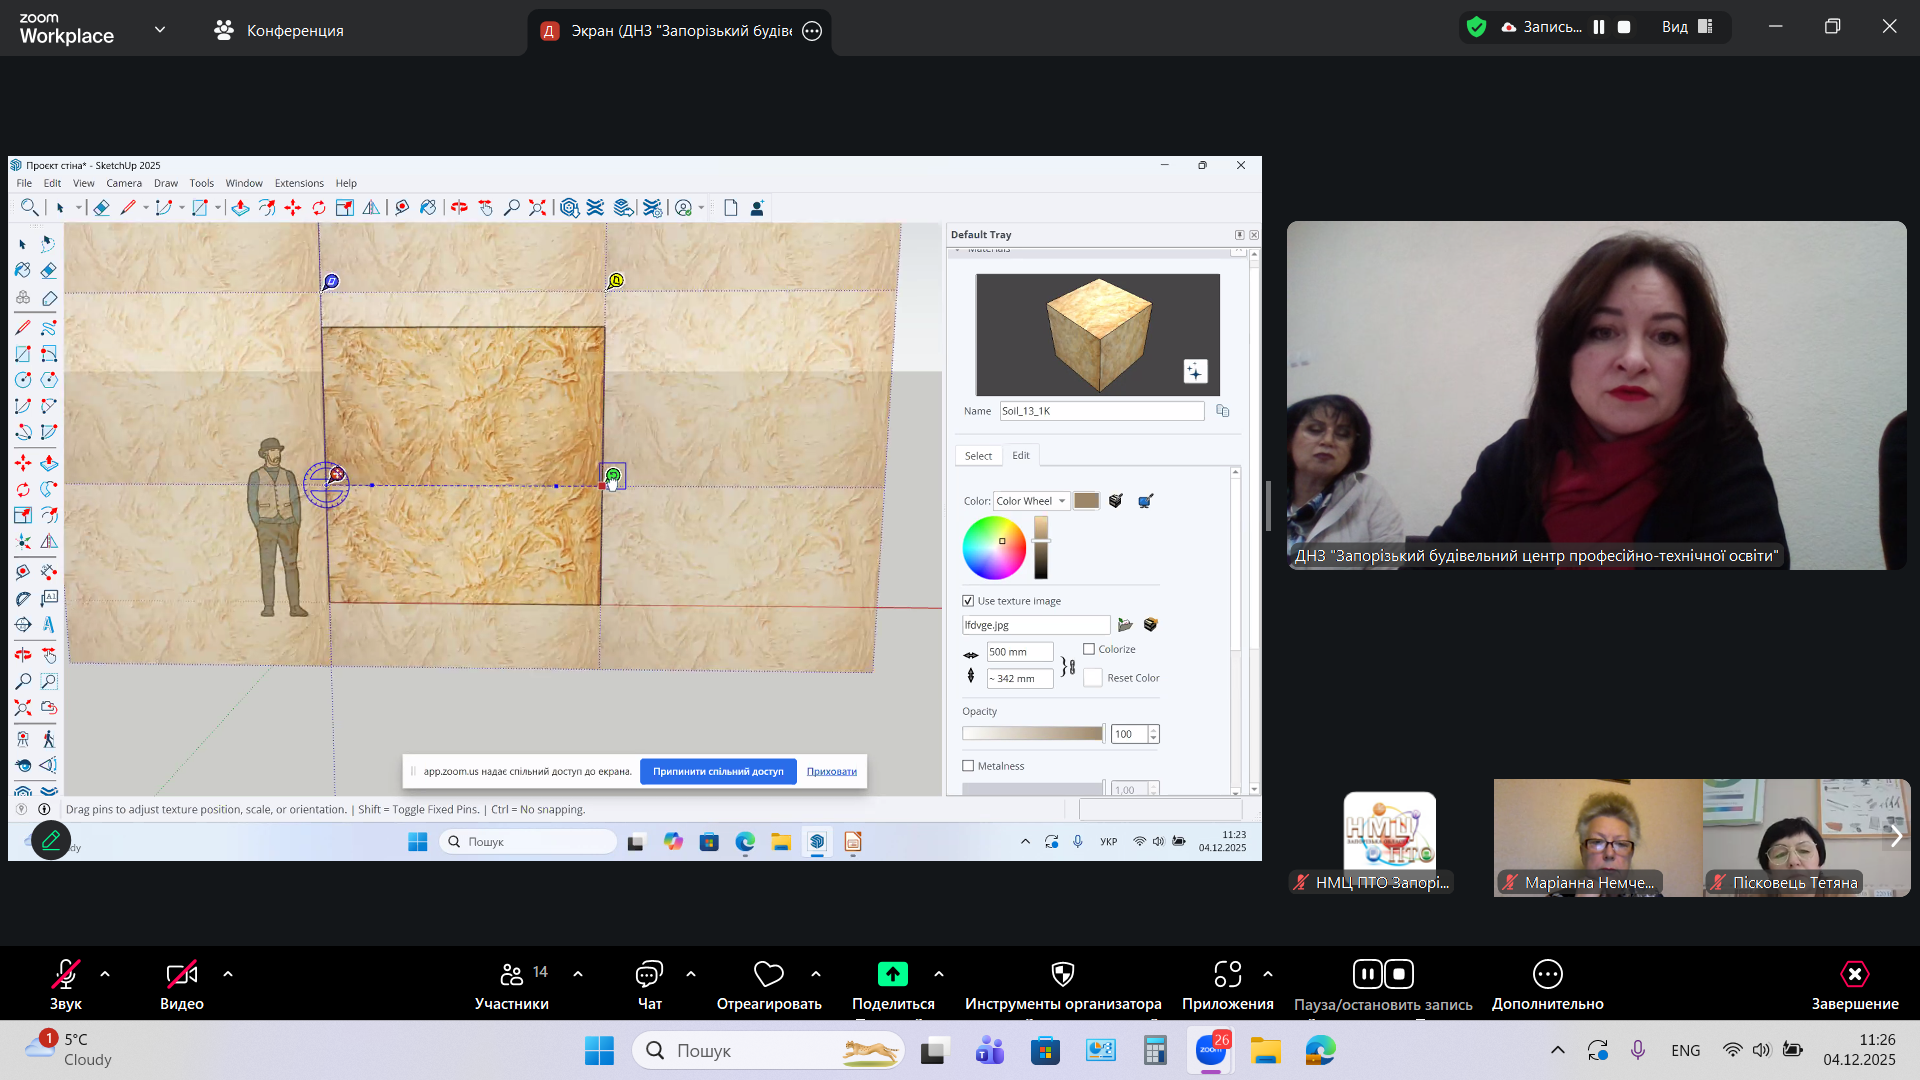Screen dimensions: 1920x1080
Task: Click the new document icon in top toolbar
Action: point(731,207)
